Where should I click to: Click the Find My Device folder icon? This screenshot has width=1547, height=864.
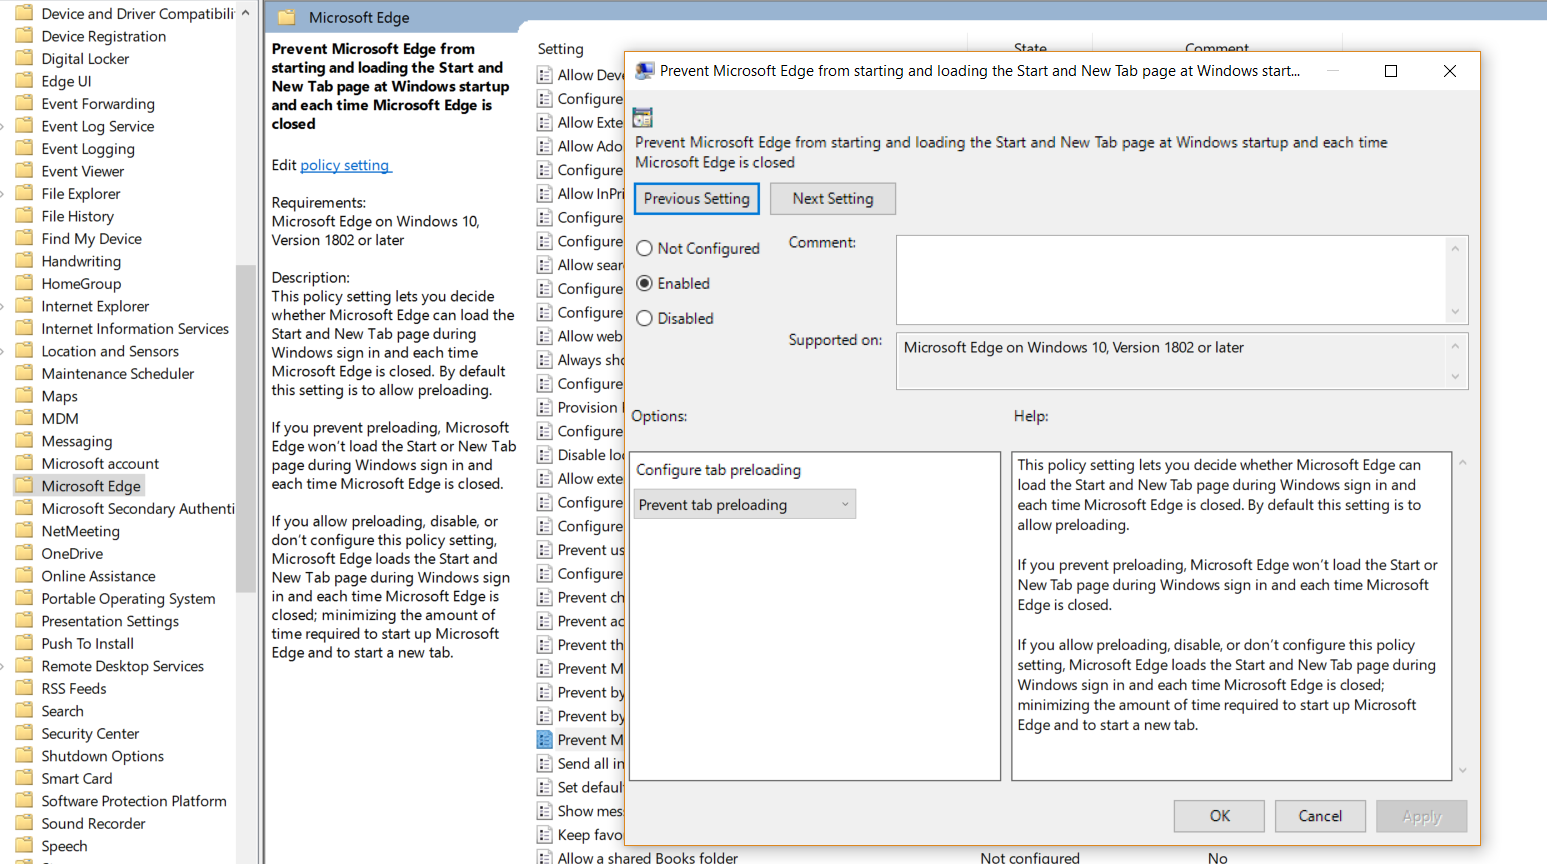[x=25, y=238]
